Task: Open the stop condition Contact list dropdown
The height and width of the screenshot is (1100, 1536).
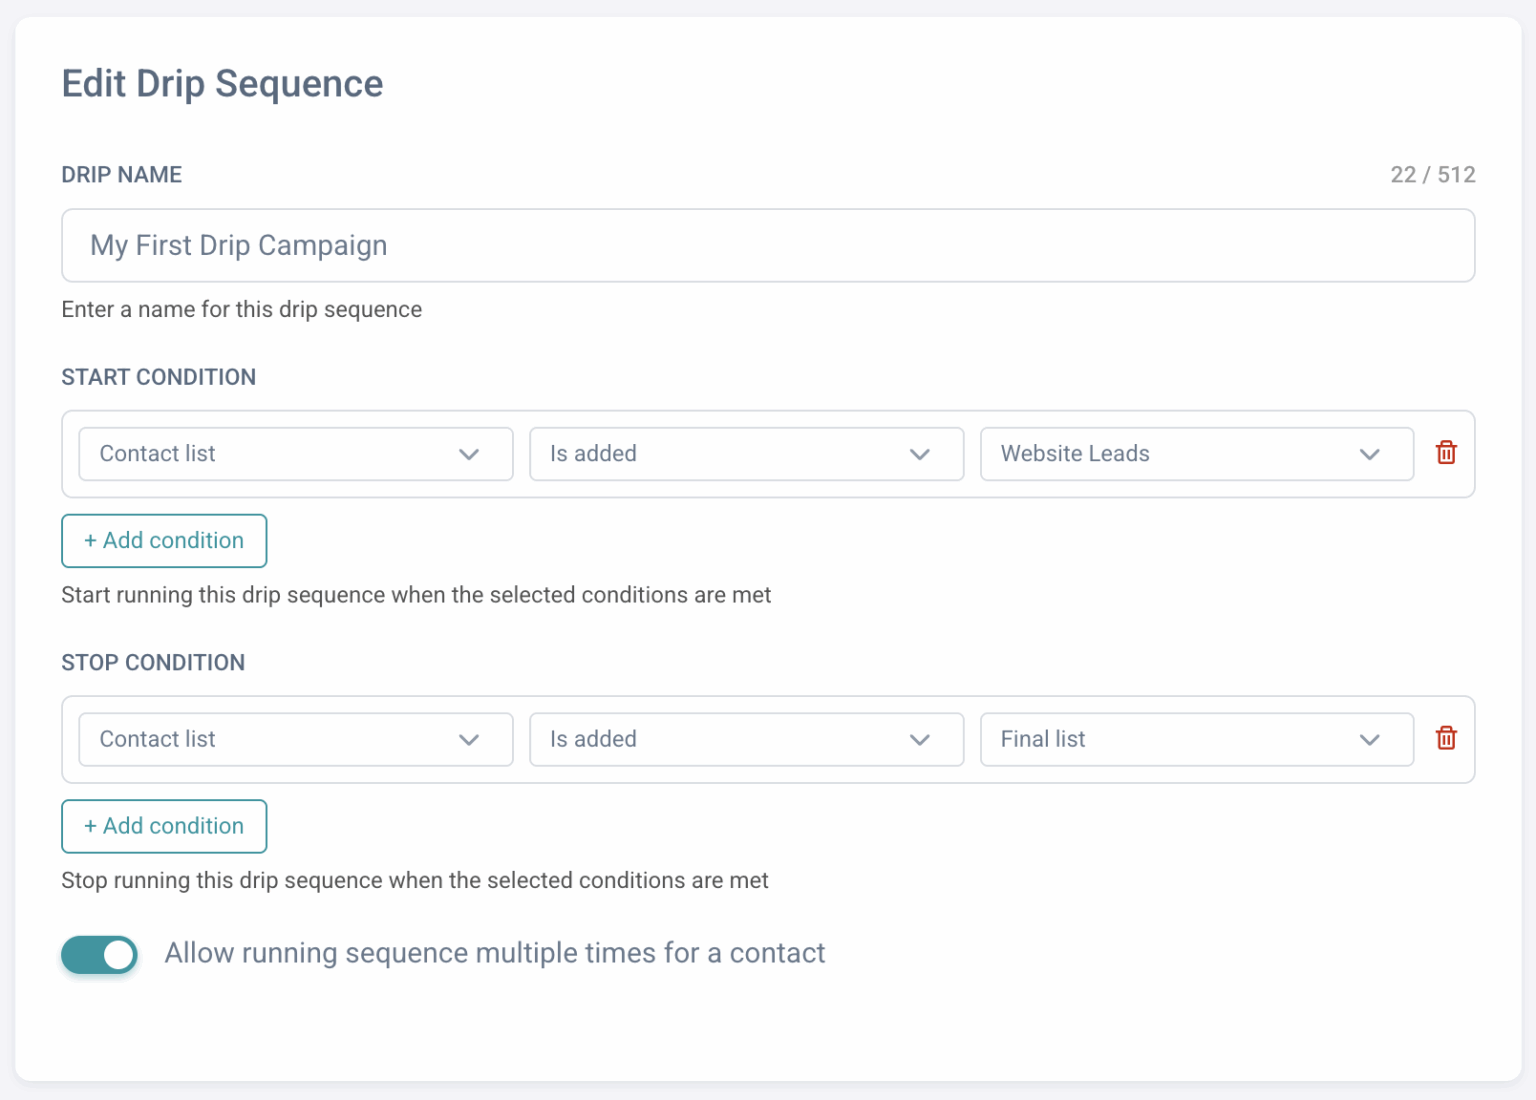Action: tap(295, 740)
